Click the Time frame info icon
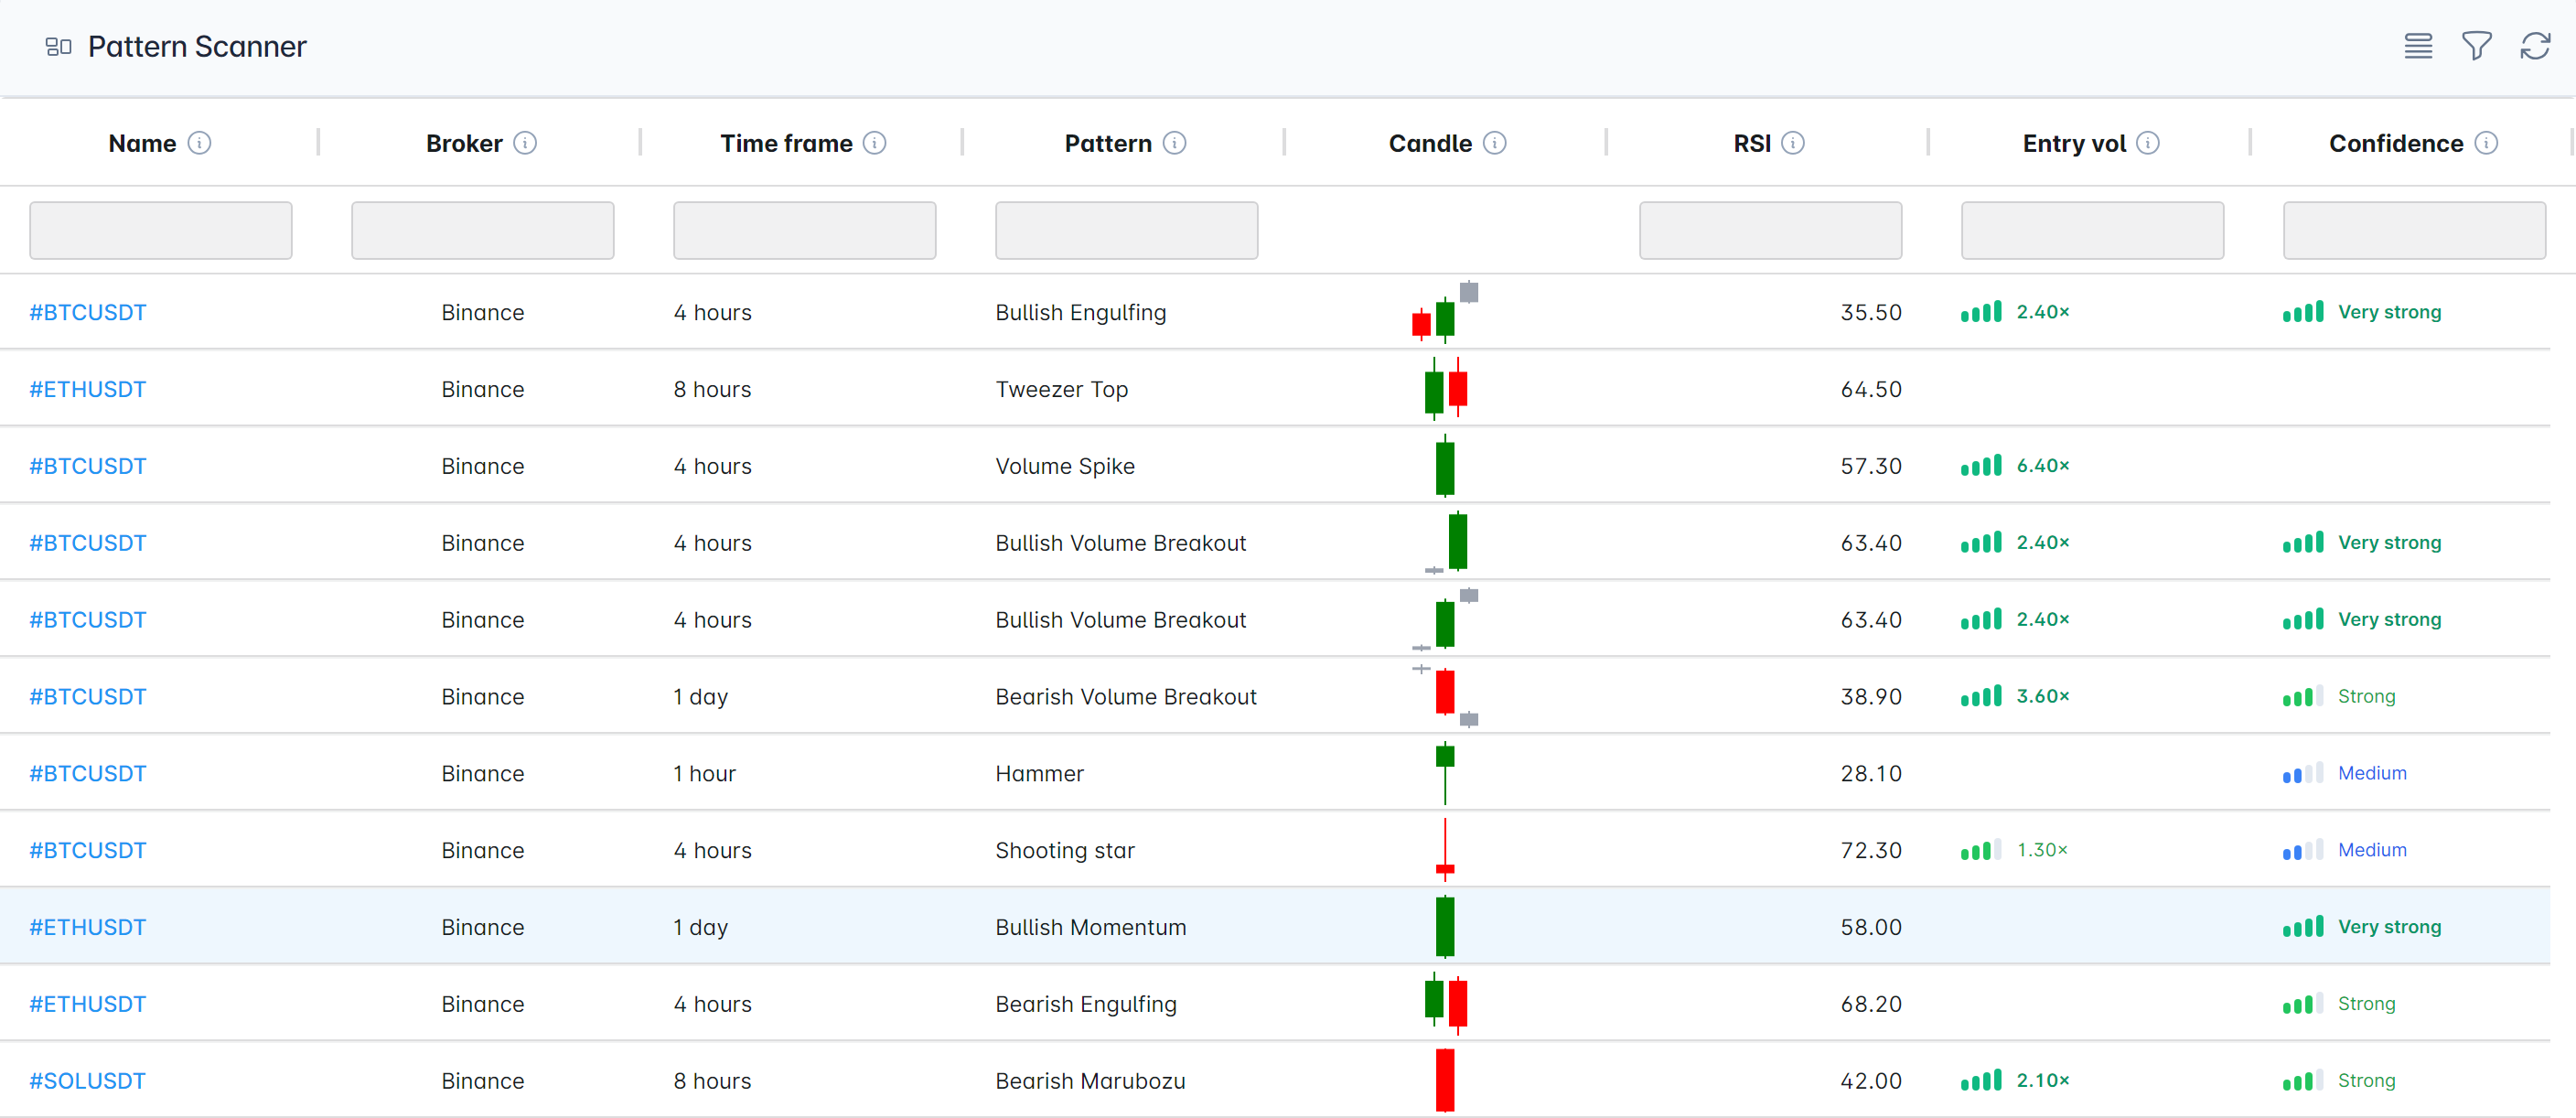Viewport: 2576px width, 1118px height. click(875, 143)
